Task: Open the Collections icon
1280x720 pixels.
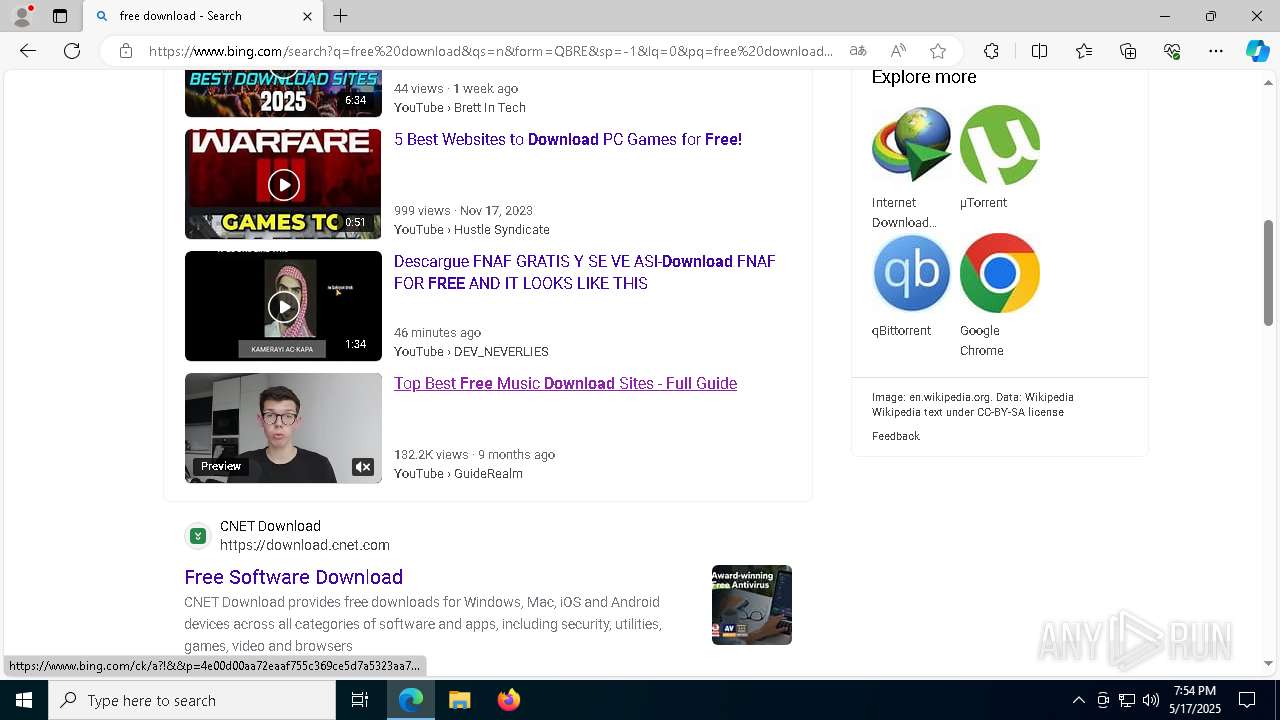Action: click(x=1128, y=51)
